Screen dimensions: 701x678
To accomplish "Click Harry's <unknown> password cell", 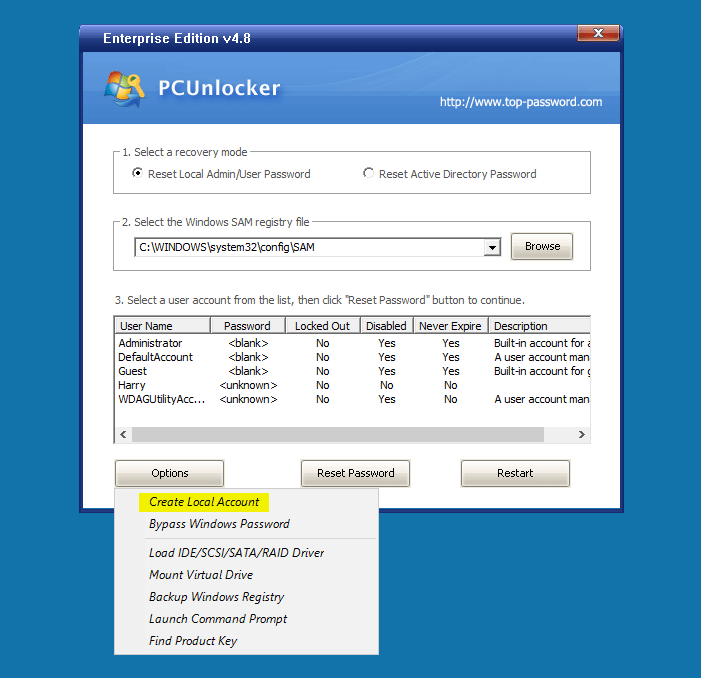I will point(248,385).
